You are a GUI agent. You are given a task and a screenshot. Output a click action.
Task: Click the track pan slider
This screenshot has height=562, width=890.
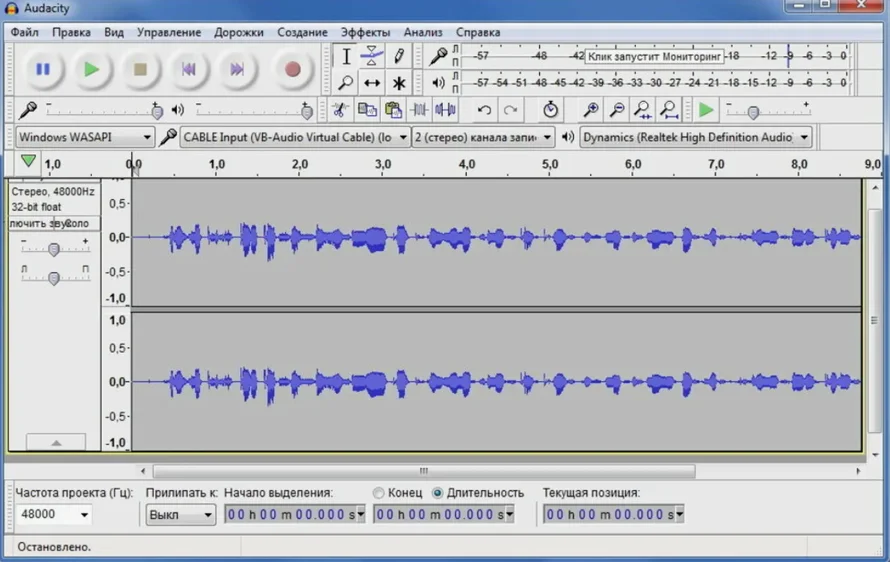tap(54, 278)
